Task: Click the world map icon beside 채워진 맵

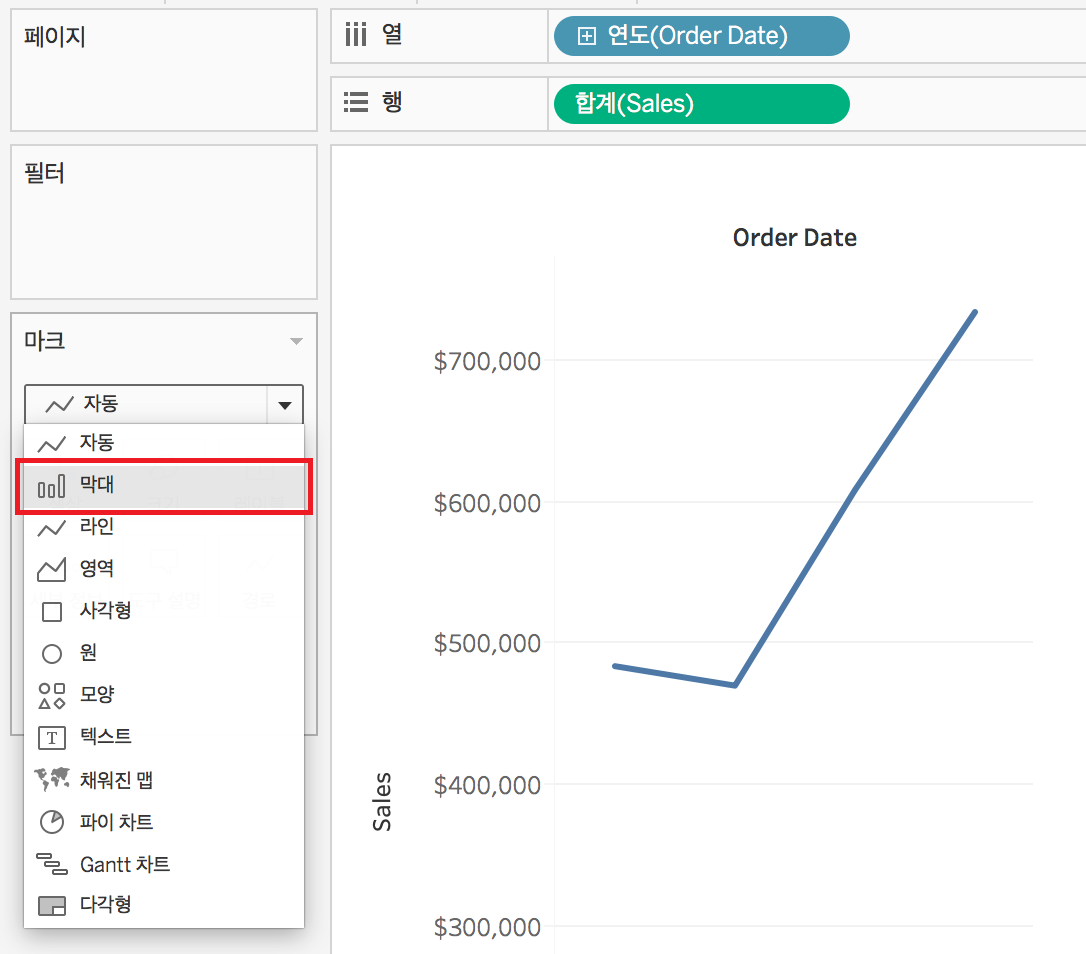Action: click(52, 779)
